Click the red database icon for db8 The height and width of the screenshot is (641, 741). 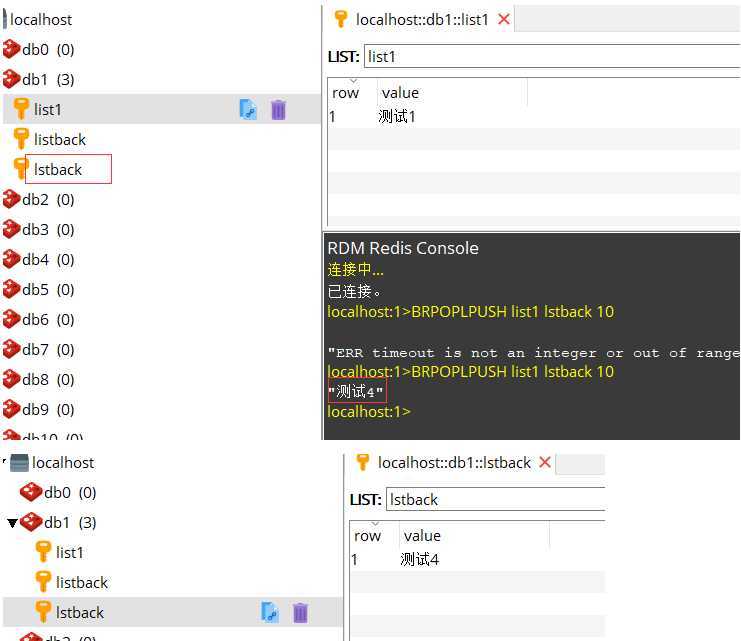click(x=11, y=379)
